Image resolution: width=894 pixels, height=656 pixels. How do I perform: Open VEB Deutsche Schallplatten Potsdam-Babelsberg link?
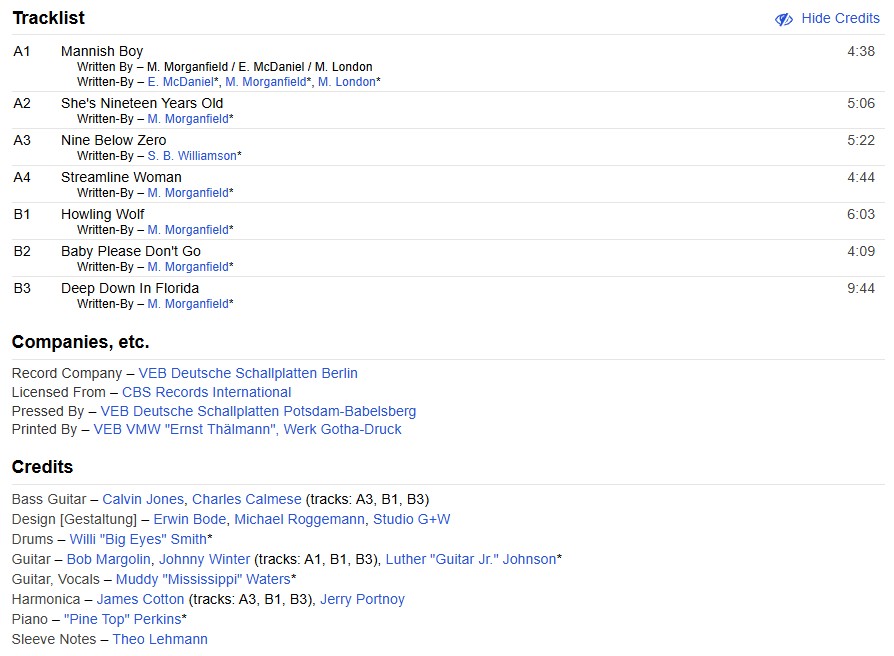[258, 411]
